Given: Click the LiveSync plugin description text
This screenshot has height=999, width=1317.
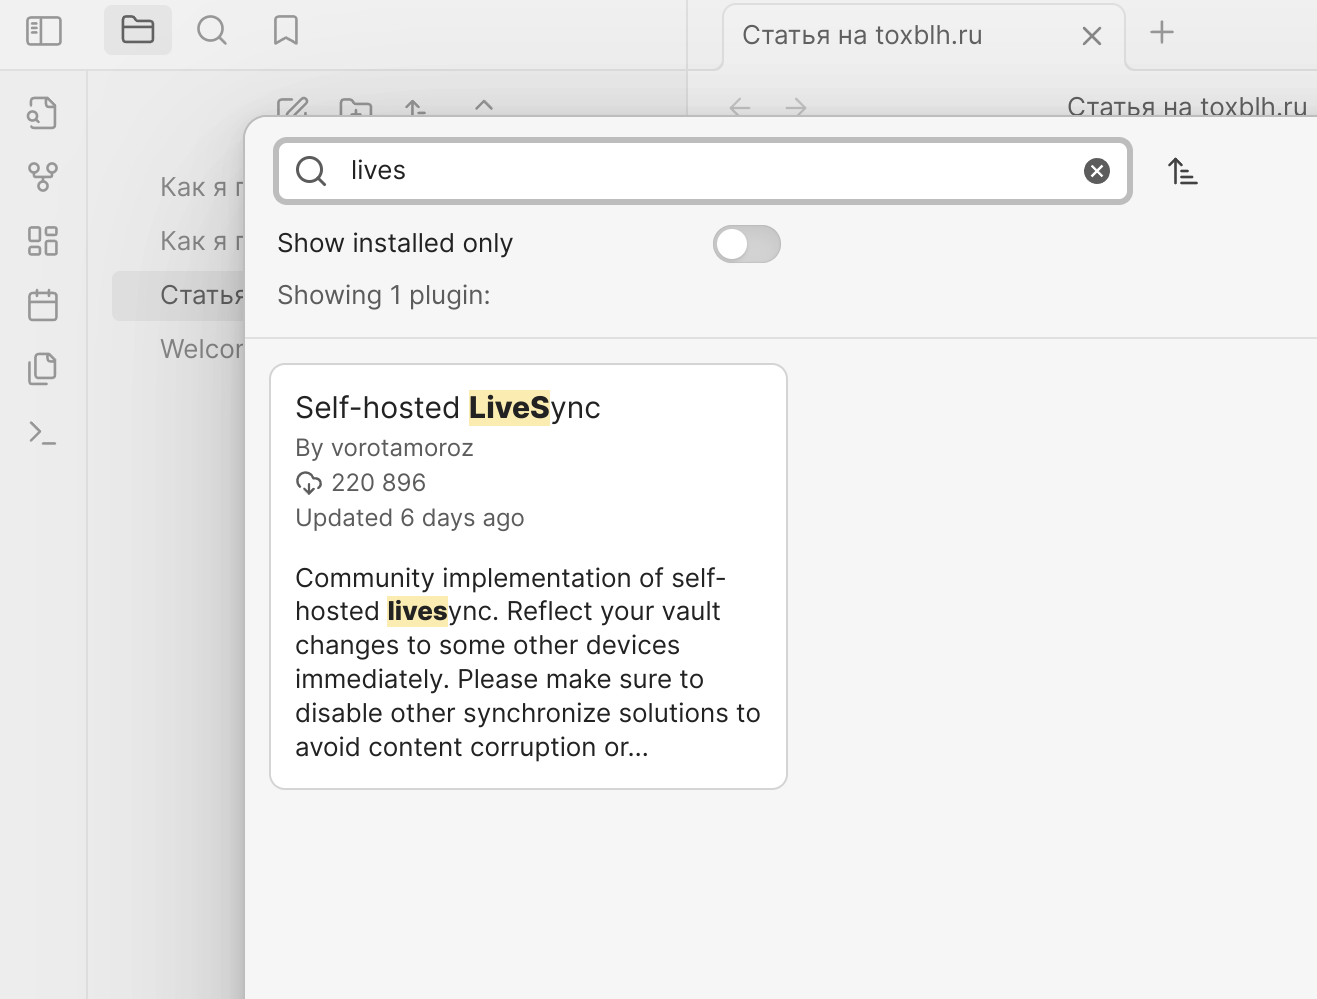Looking at the screenshot, I should [528, 662].
